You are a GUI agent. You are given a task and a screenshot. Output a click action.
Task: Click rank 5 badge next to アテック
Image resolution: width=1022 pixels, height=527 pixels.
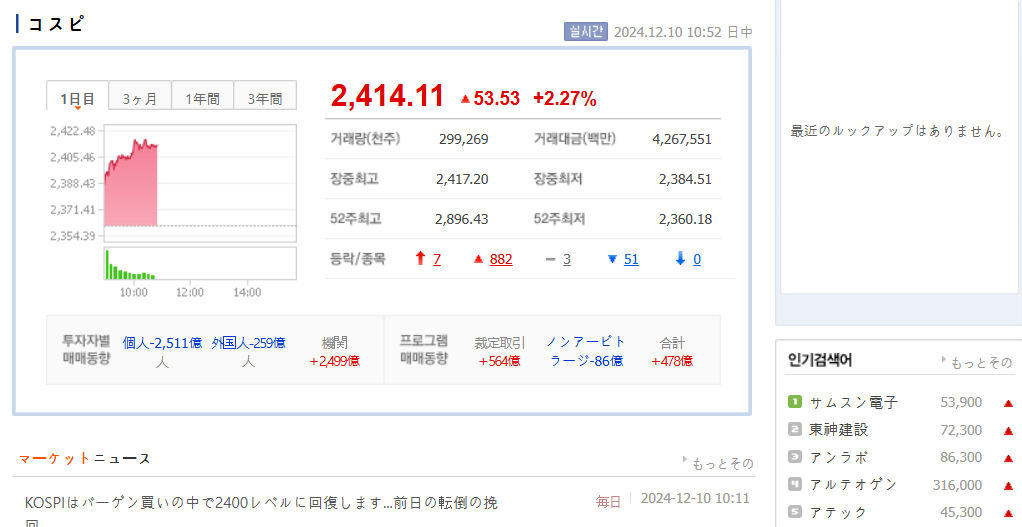pos(795,512)
